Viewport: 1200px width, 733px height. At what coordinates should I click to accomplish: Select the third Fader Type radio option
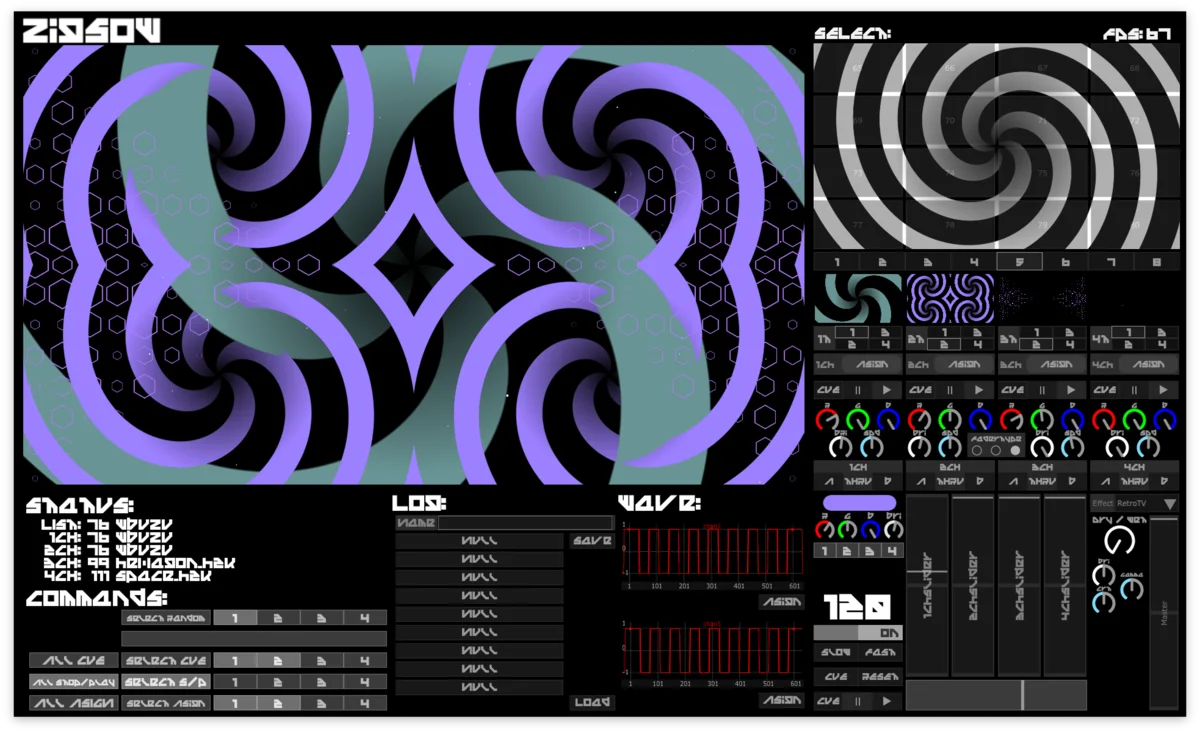point(1016,451)
